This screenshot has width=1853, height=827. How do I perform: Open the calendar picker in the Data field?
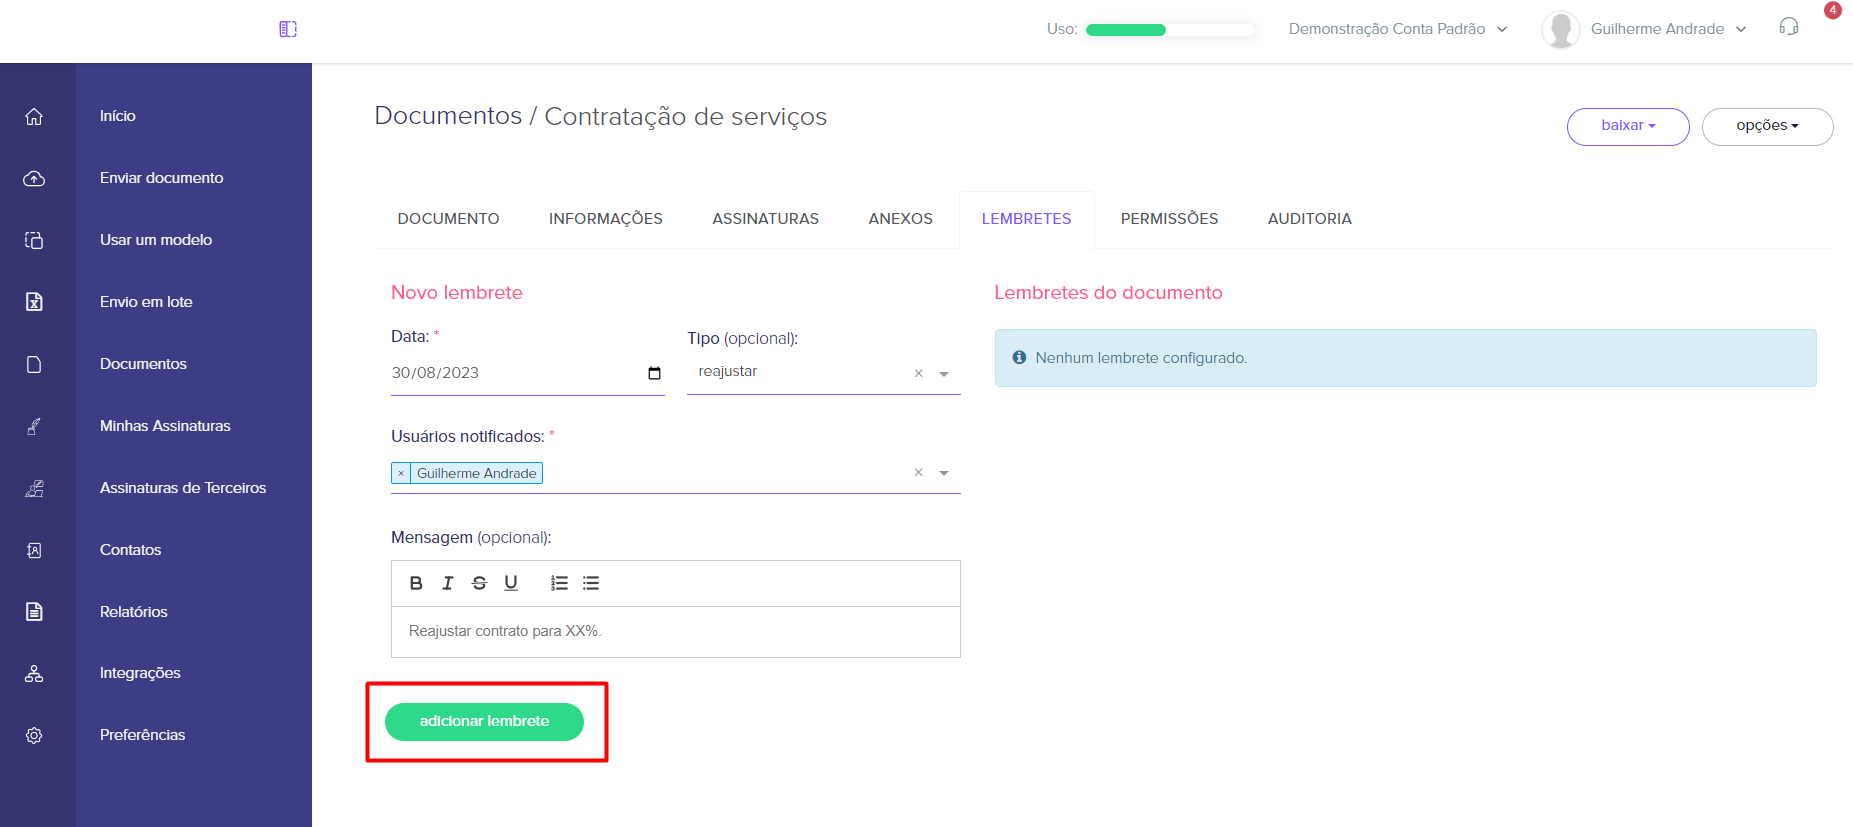[654, 373]
